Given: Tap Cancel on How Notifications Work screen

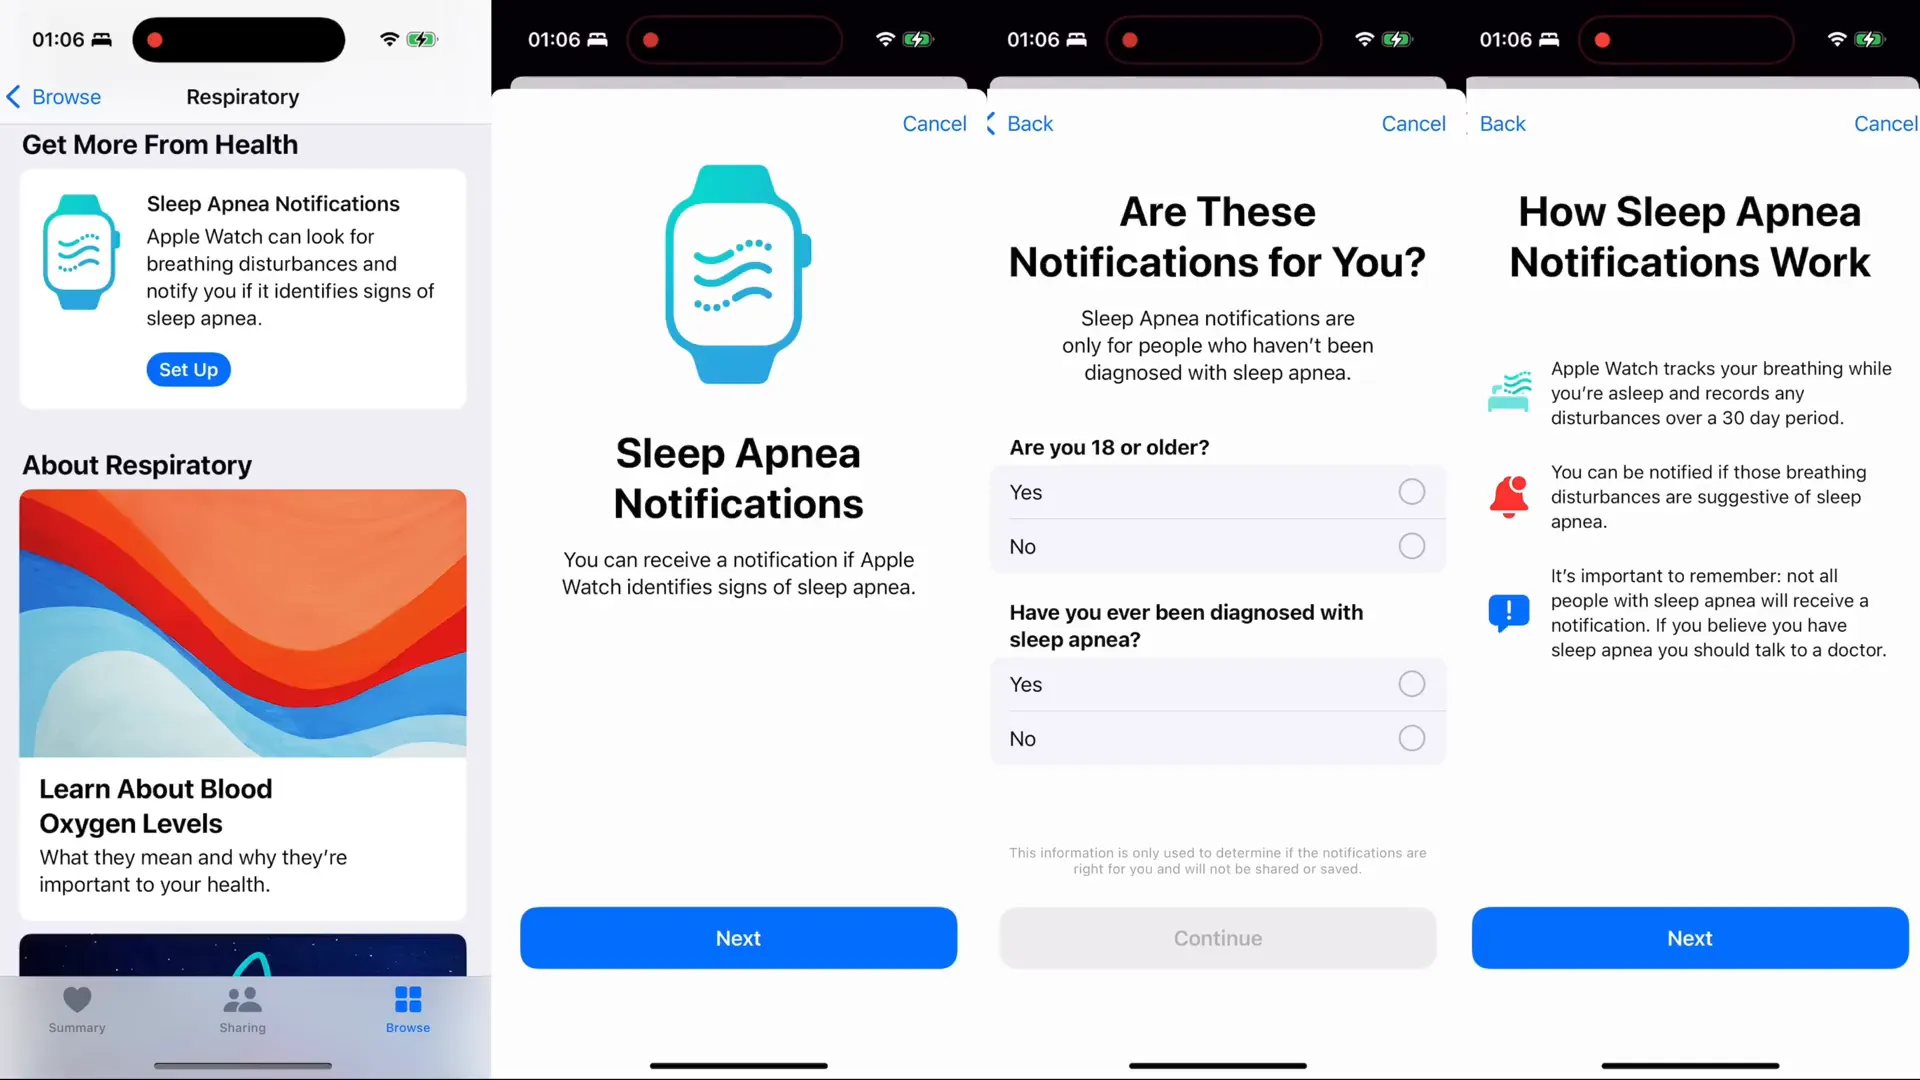Looking at the screenshot, I should [1887, 123].
